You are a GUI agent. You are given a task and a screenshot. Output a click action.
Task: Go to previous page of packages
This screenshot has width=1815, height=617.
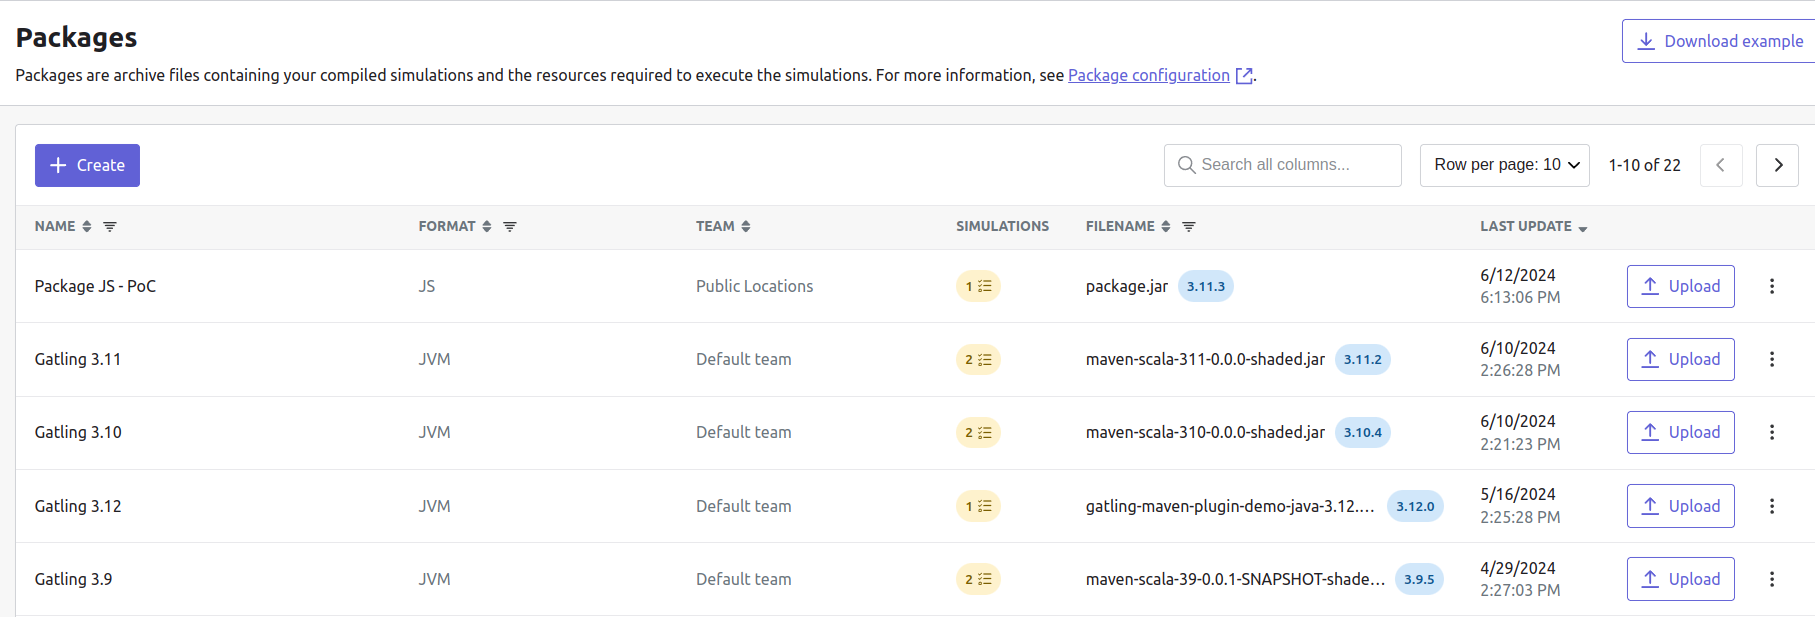1721,165
